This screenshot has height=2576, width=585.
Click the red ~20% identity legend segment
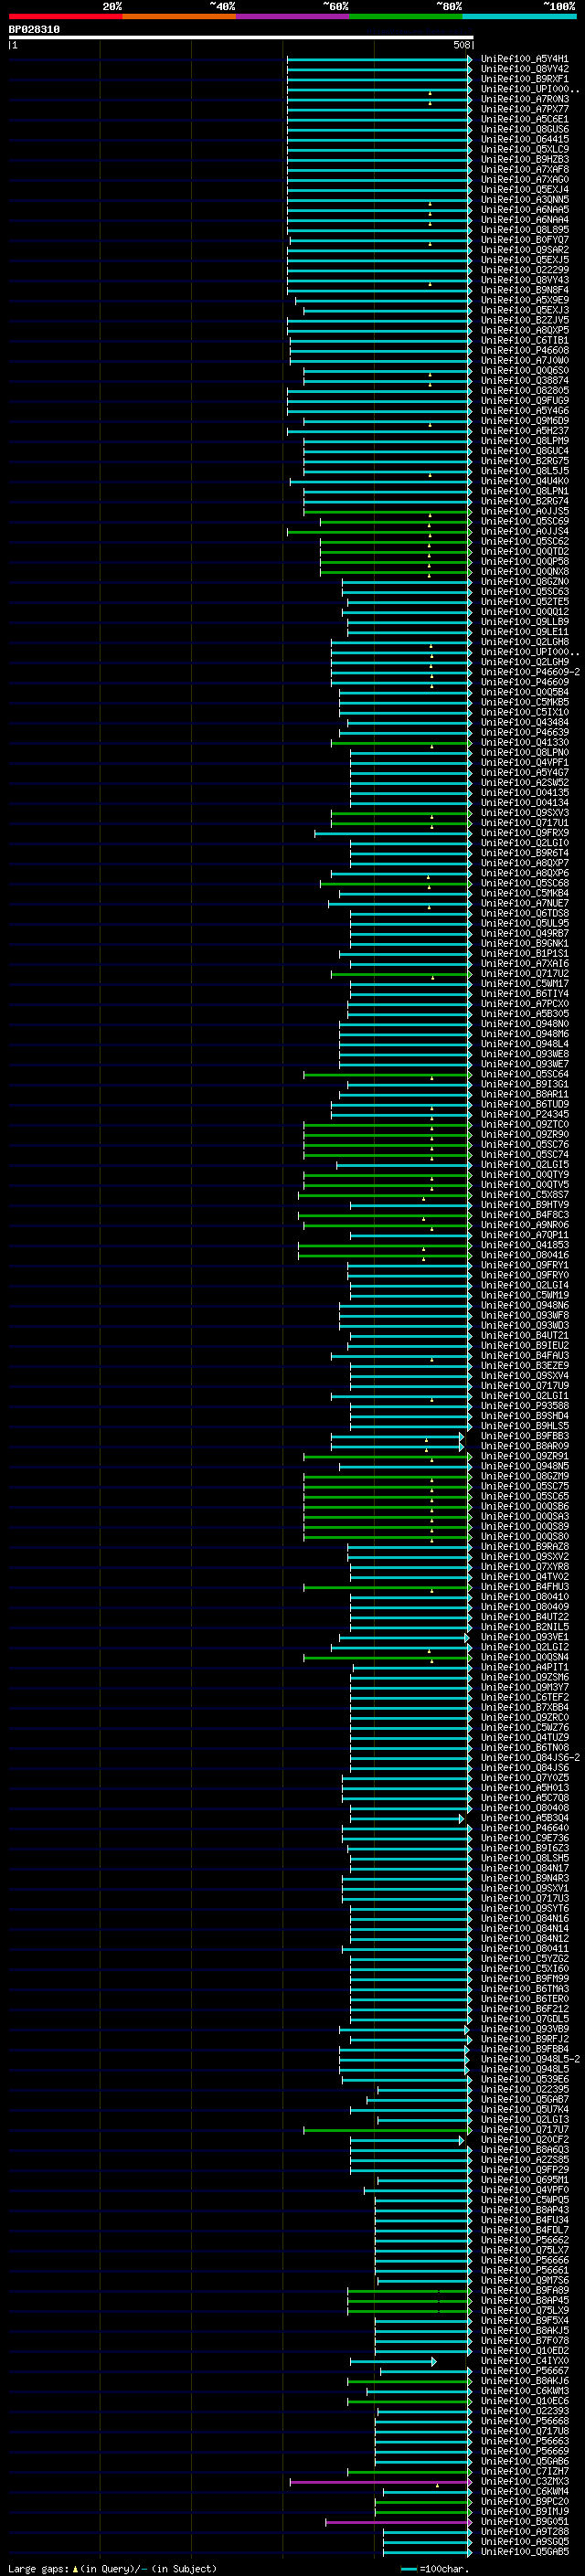[x=65, y=16]
